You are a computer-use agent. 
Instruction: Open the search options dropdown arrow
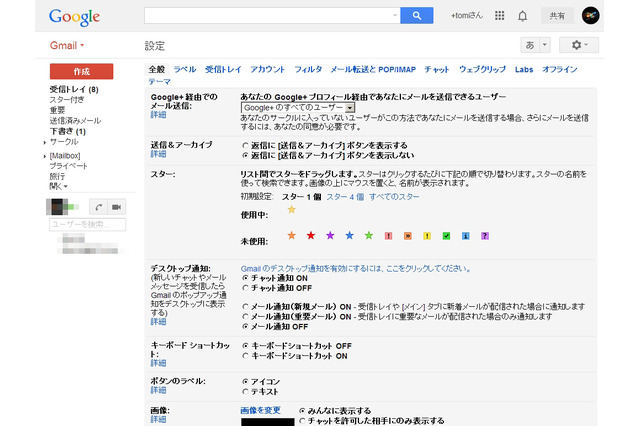[395, 16]
